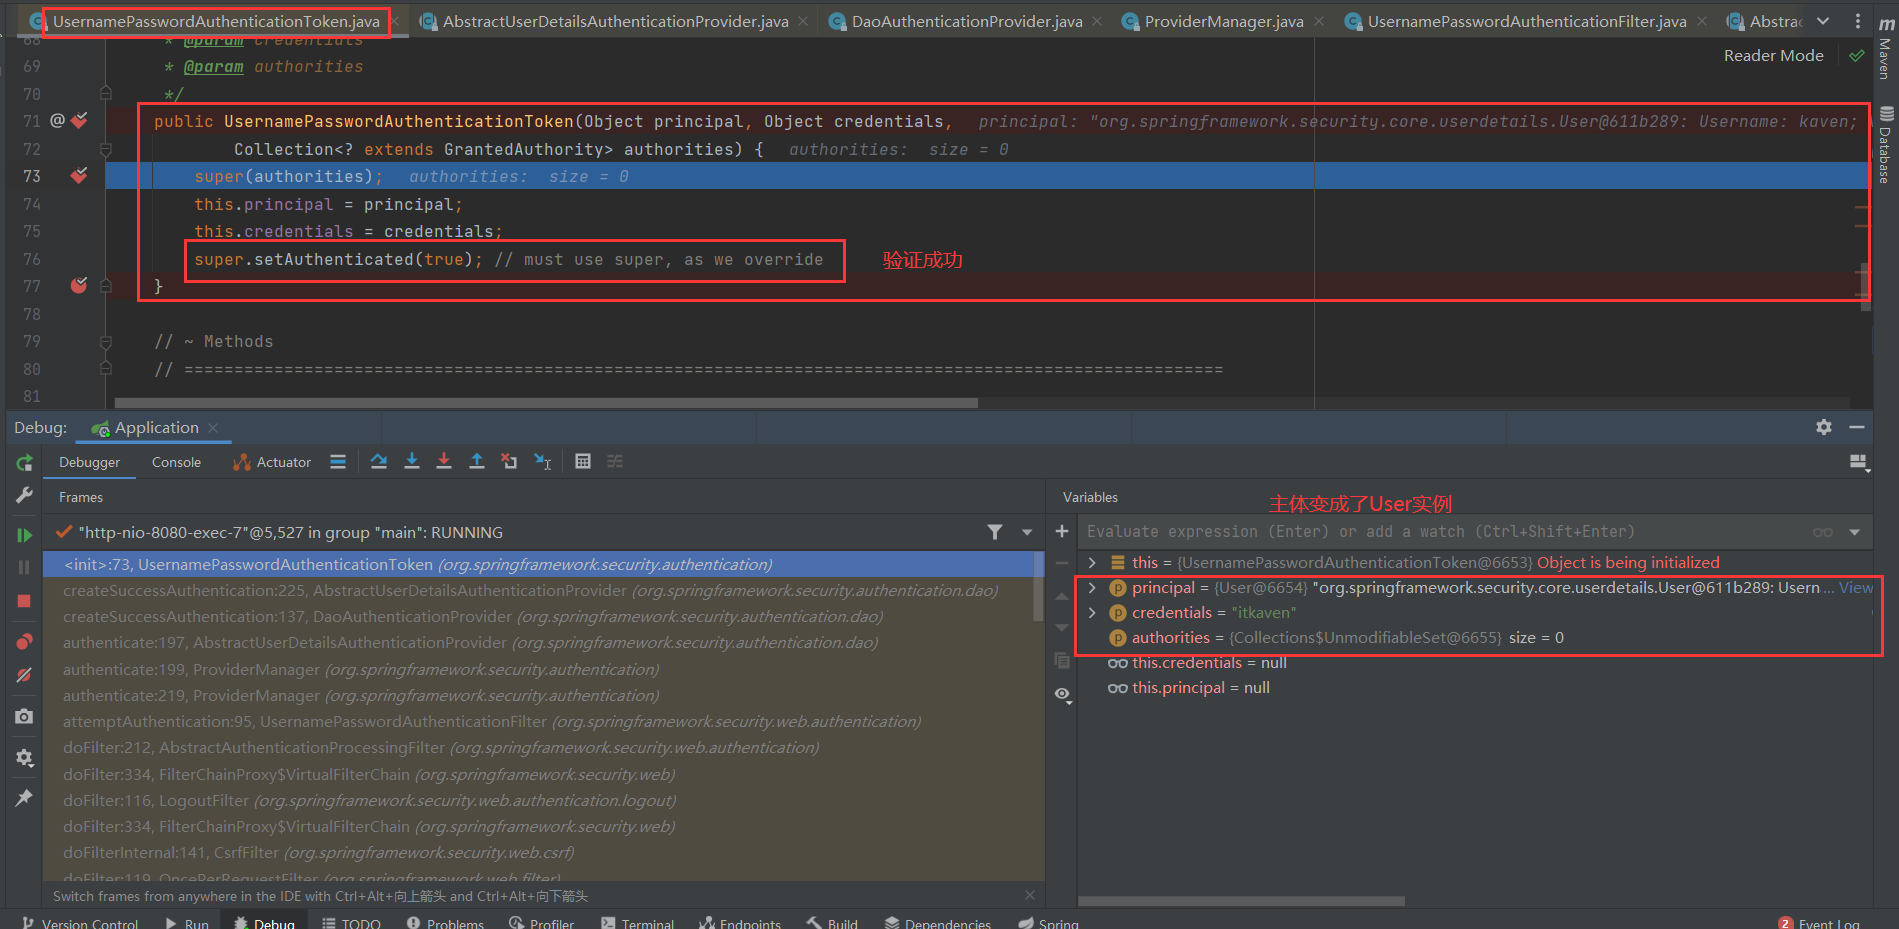View breakpoints with the red dots icon
Screen dimensions: 1899x929
tap(25, 641)
